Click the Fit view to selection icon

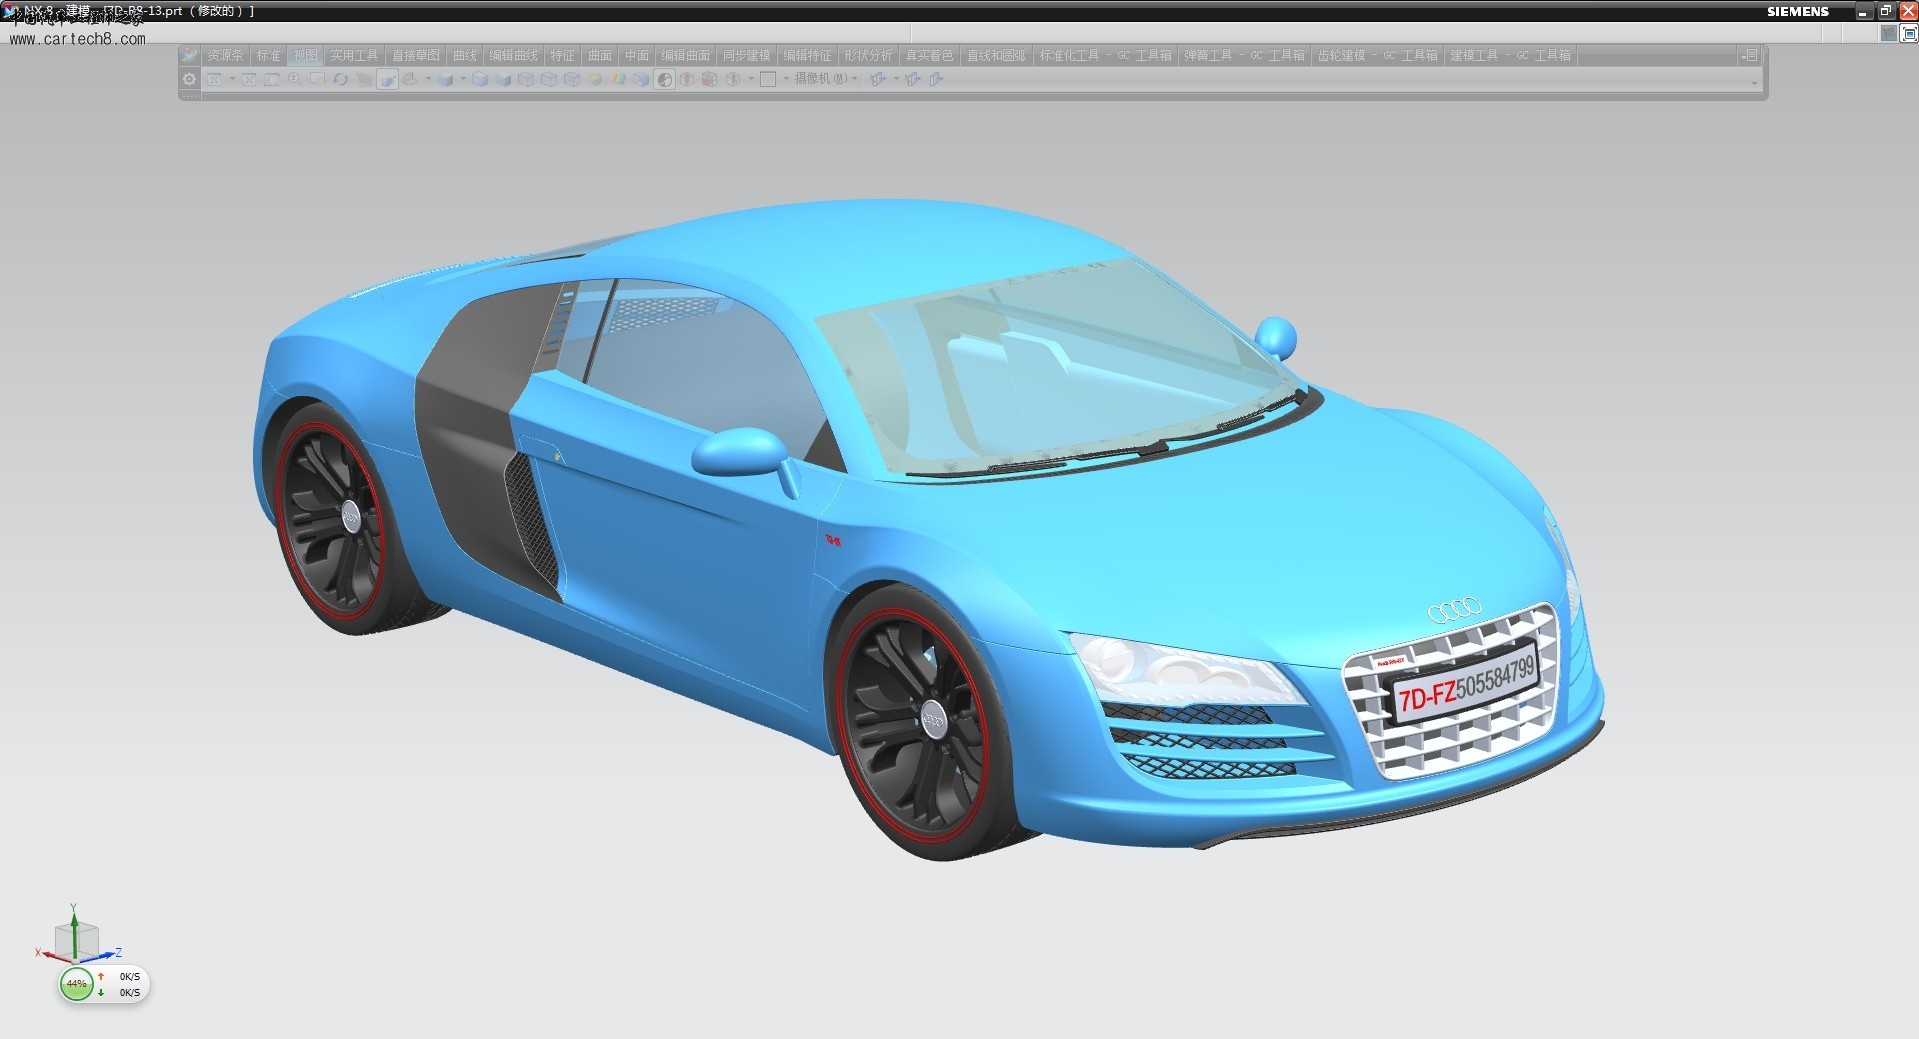pos(249,79)
